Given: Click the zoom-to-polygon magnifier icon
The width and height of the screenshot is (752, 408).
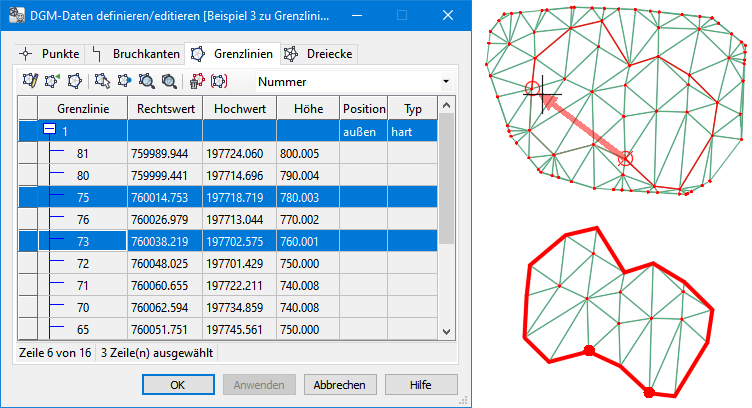Looking at the screenshot, I should 146,81.
